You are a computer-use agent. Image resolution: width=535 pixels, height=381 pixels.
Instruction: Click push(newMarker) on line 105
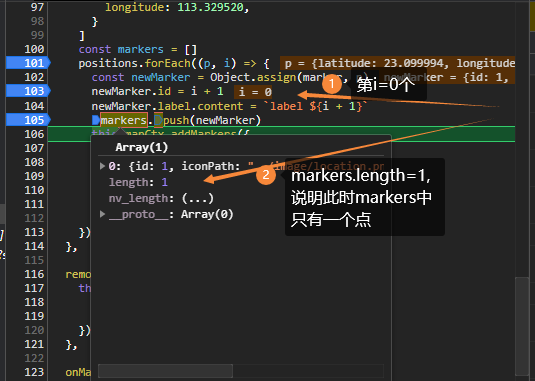pyautogui.click(x=212, y=120)
